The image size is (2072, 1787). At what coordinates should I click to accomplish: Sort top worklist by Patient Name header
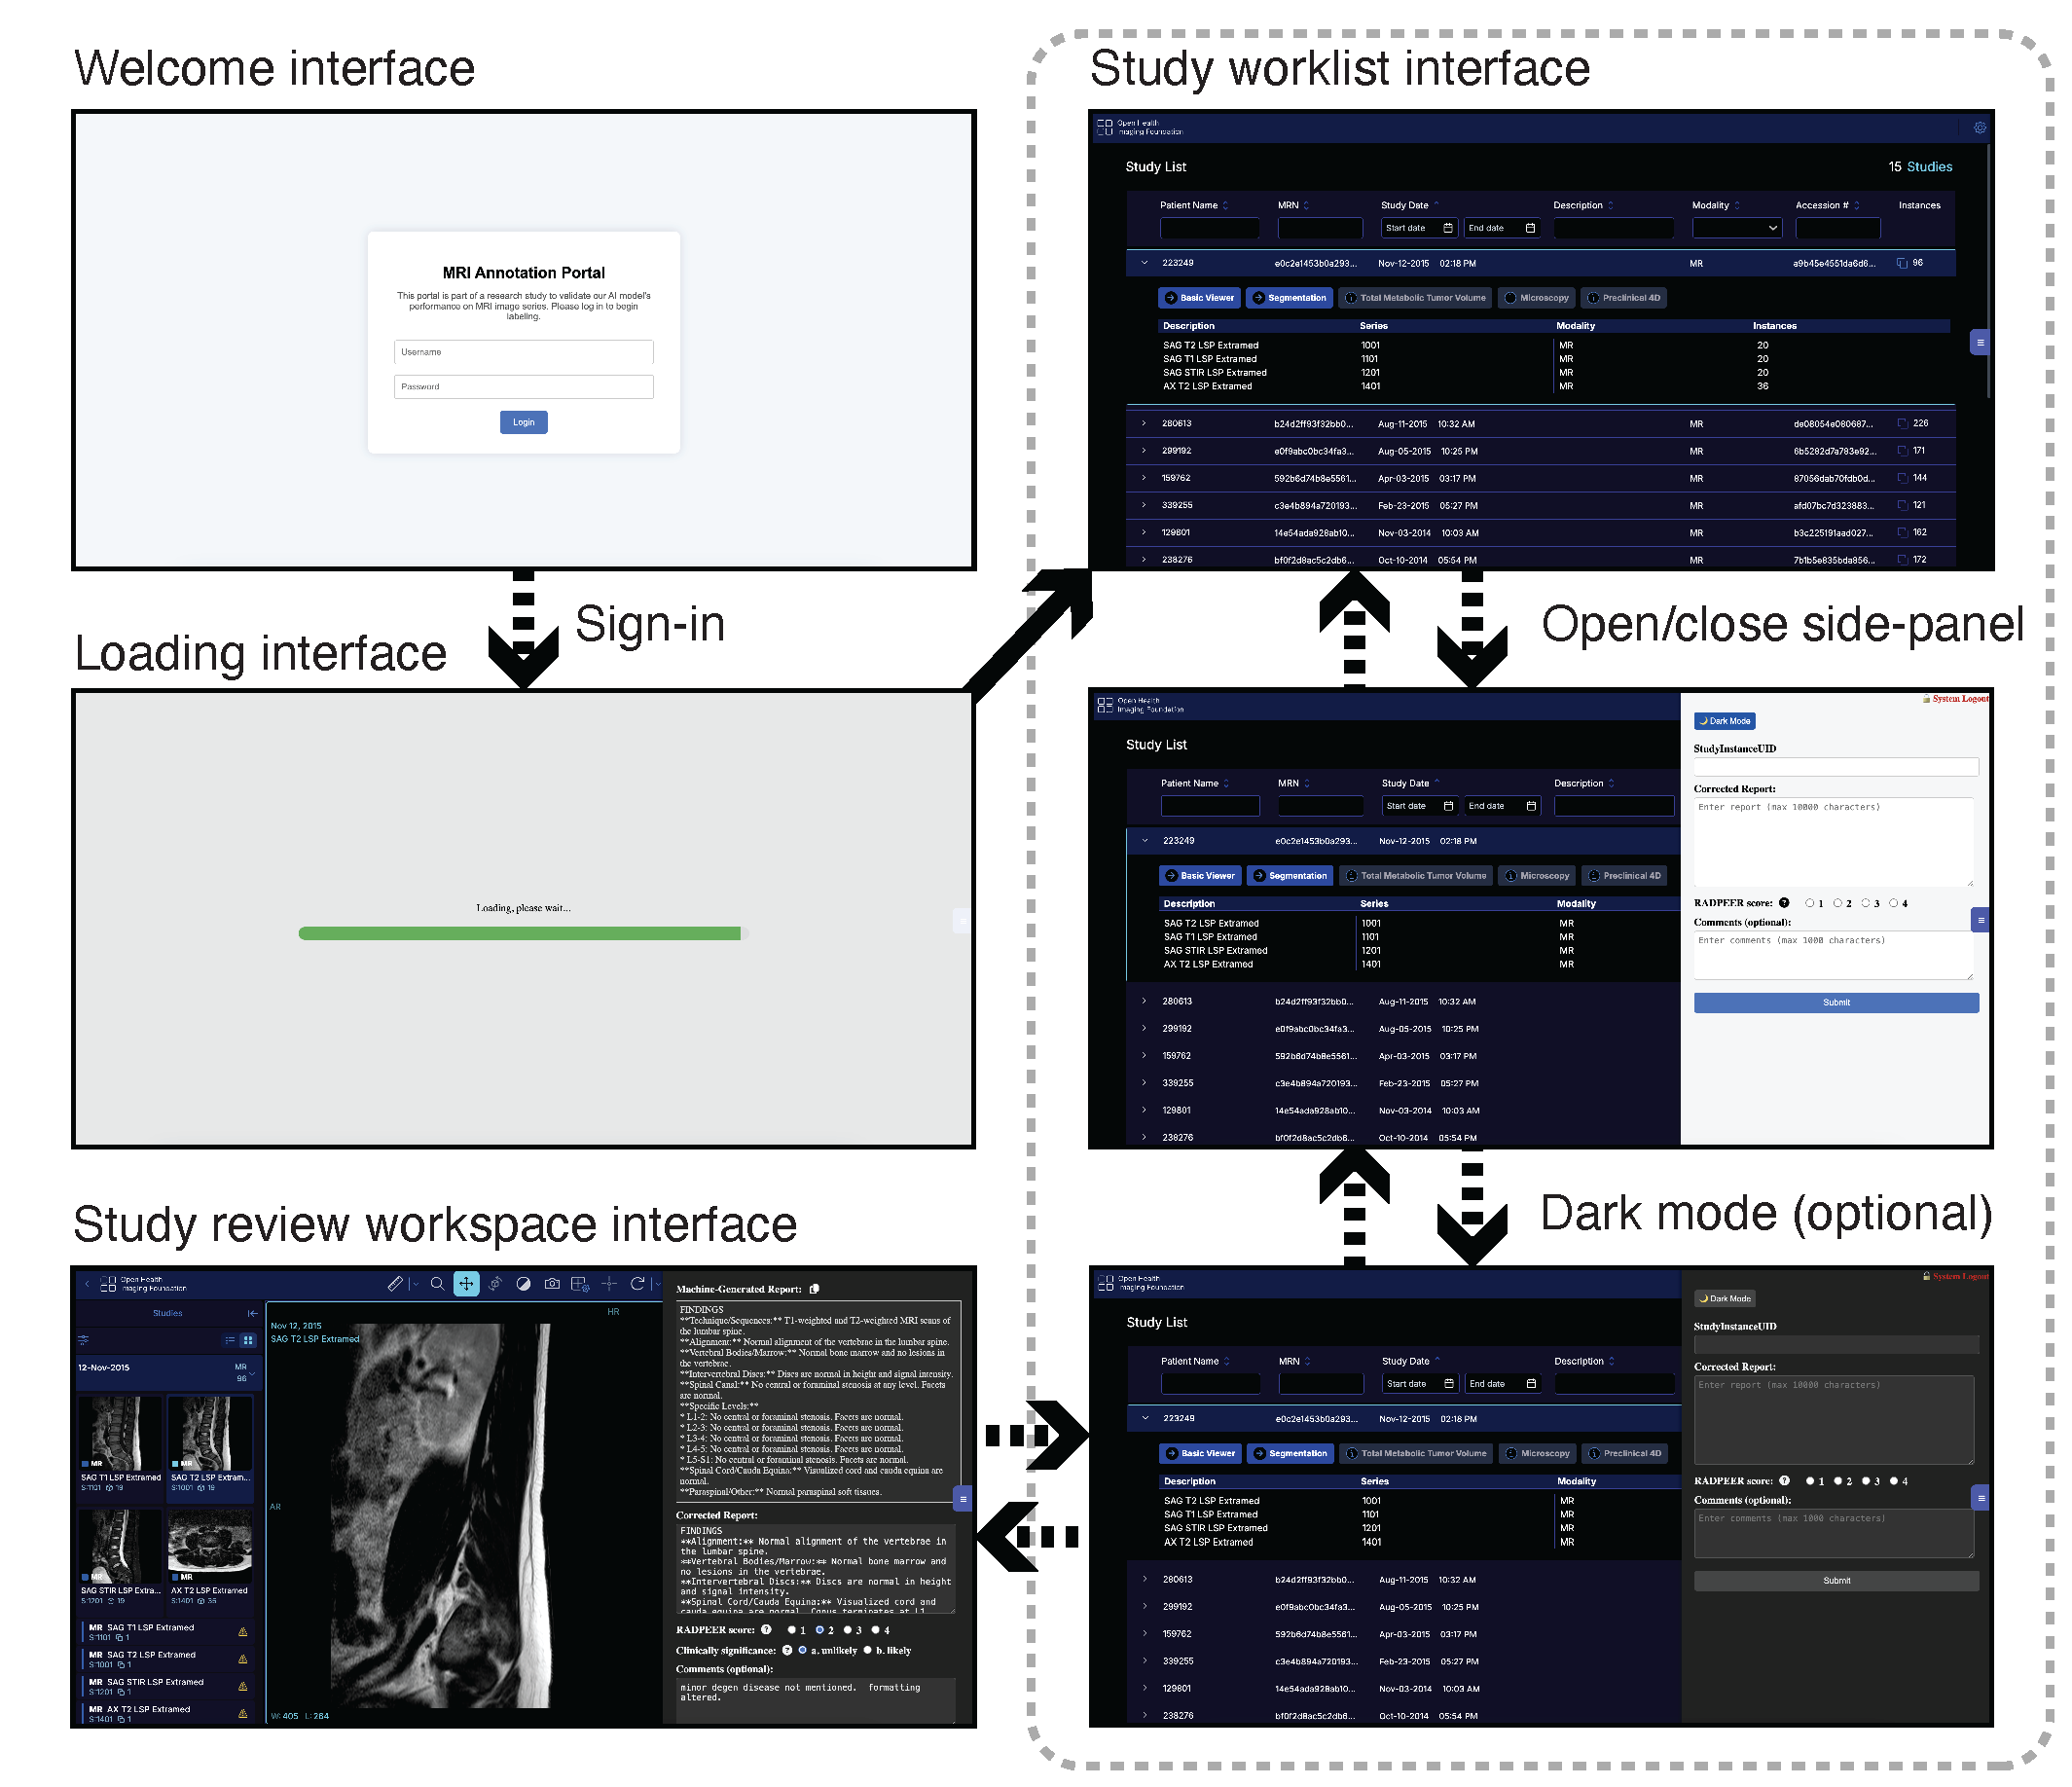pyautogui.click(x=1194, y=205)
